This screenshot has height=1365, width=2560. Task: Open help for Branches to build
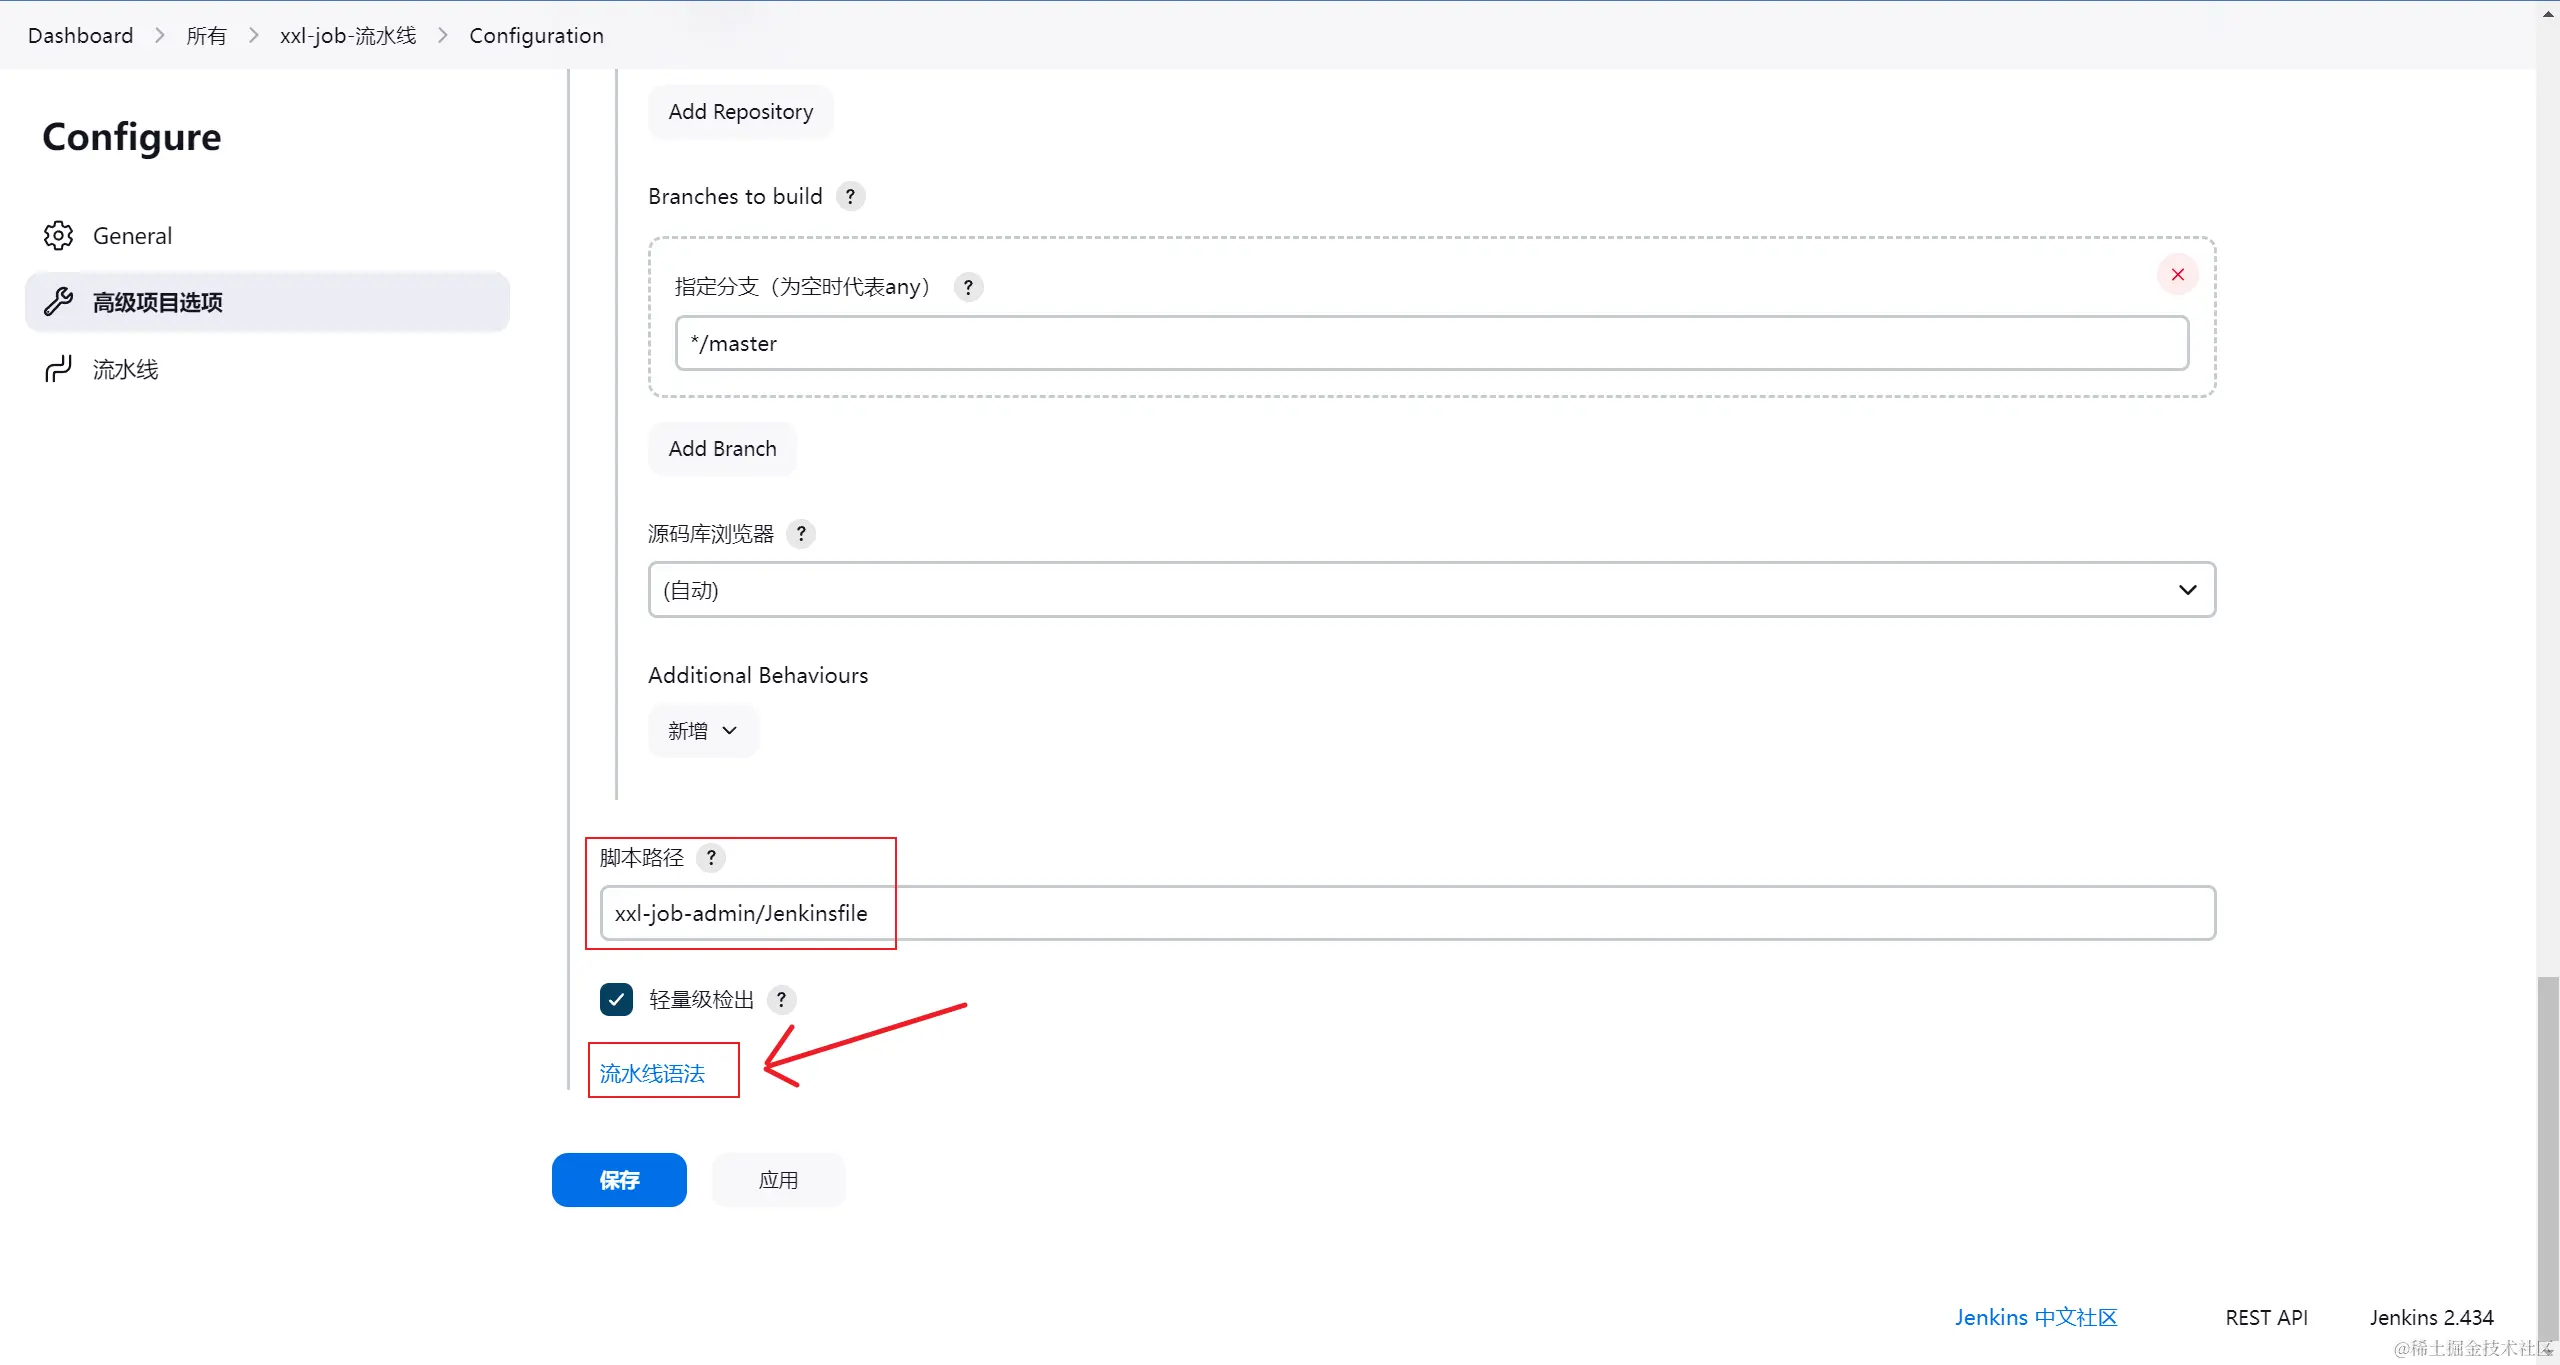coord(850,196)
